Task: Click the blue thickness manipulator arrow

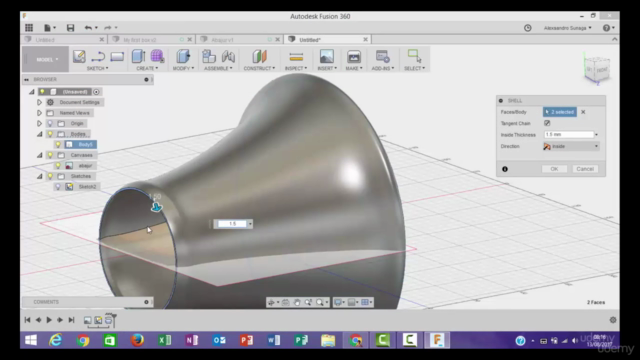Action: click(156, 207)
